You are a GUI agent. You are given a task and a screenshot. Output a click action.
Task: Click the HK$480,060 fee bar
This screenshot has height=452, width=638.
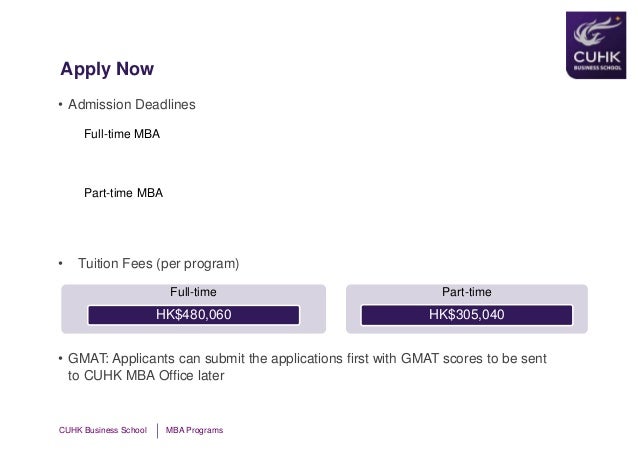click(194, 314)
